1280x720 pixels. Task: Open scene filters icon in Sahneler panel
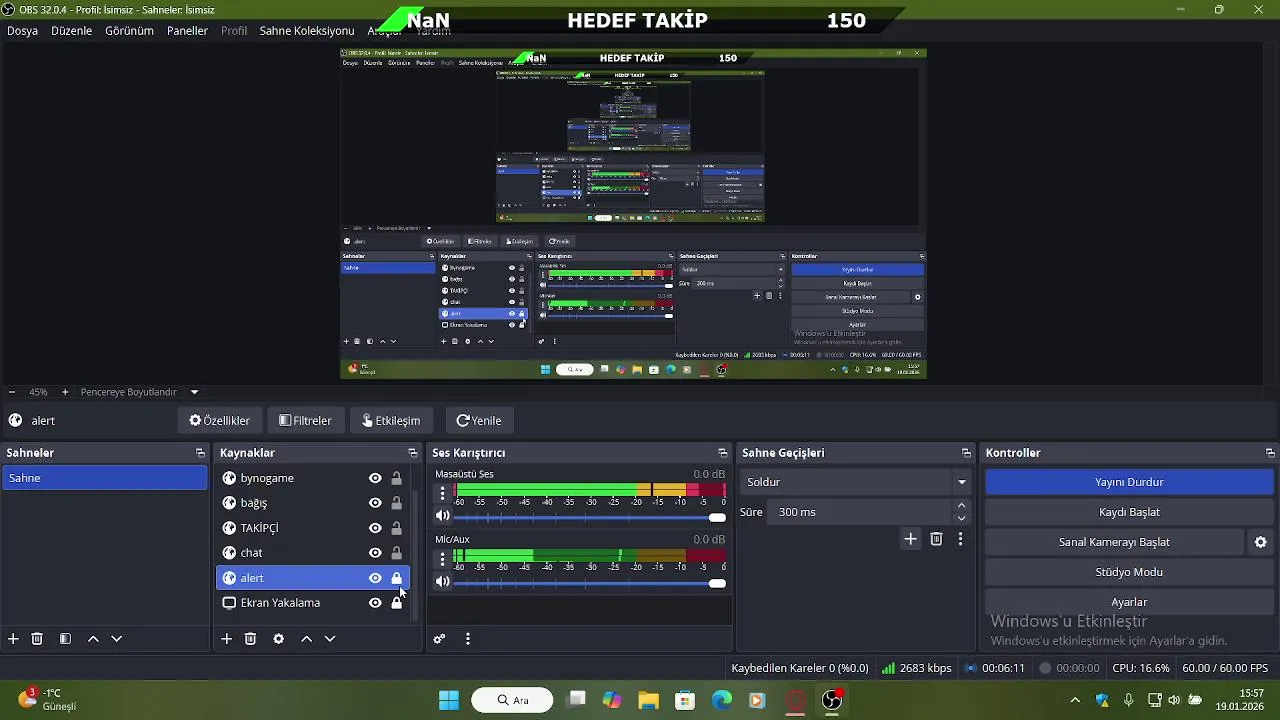click(65, 639)
